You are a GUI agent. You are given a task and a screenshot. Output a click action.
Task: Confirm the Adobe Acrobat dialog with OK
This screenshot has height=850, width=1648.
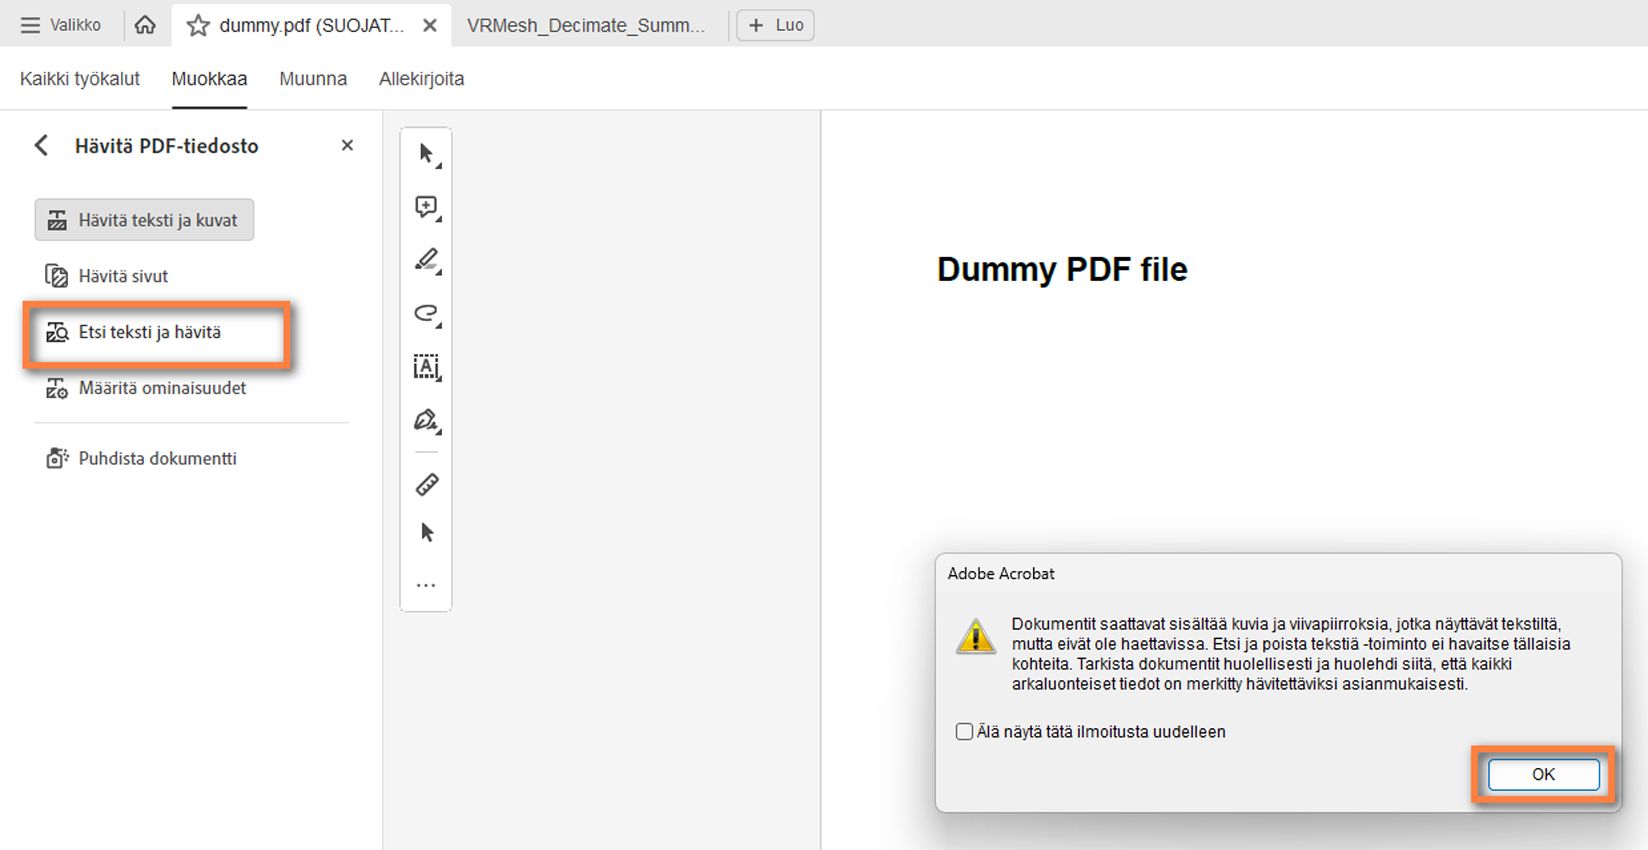(x=1543, y=775)
